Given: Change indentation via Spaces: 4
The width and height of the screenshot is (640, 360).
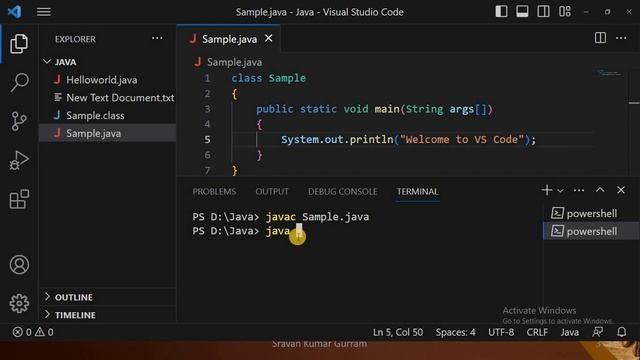Looking at the screenshot, I should coord(455,332).
